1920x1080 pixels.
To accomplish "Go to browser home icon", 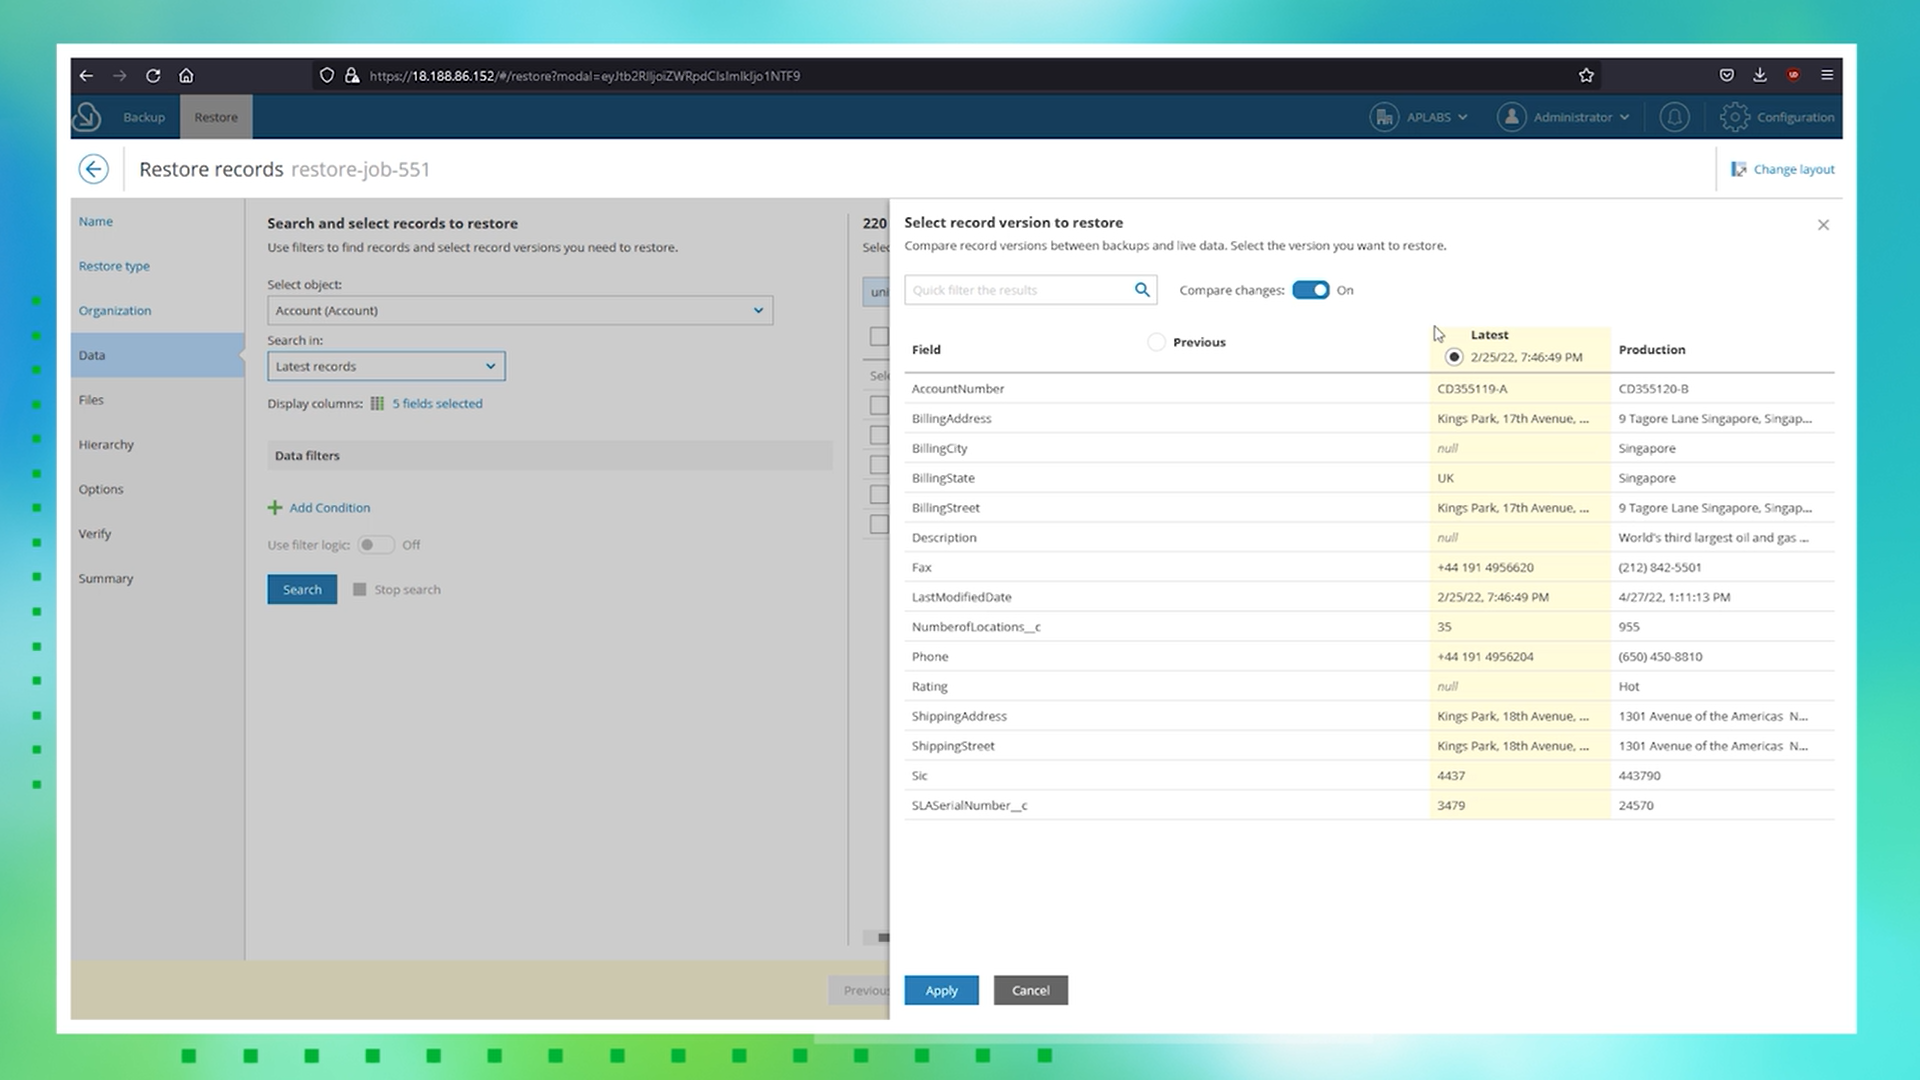I will point(186,76).
